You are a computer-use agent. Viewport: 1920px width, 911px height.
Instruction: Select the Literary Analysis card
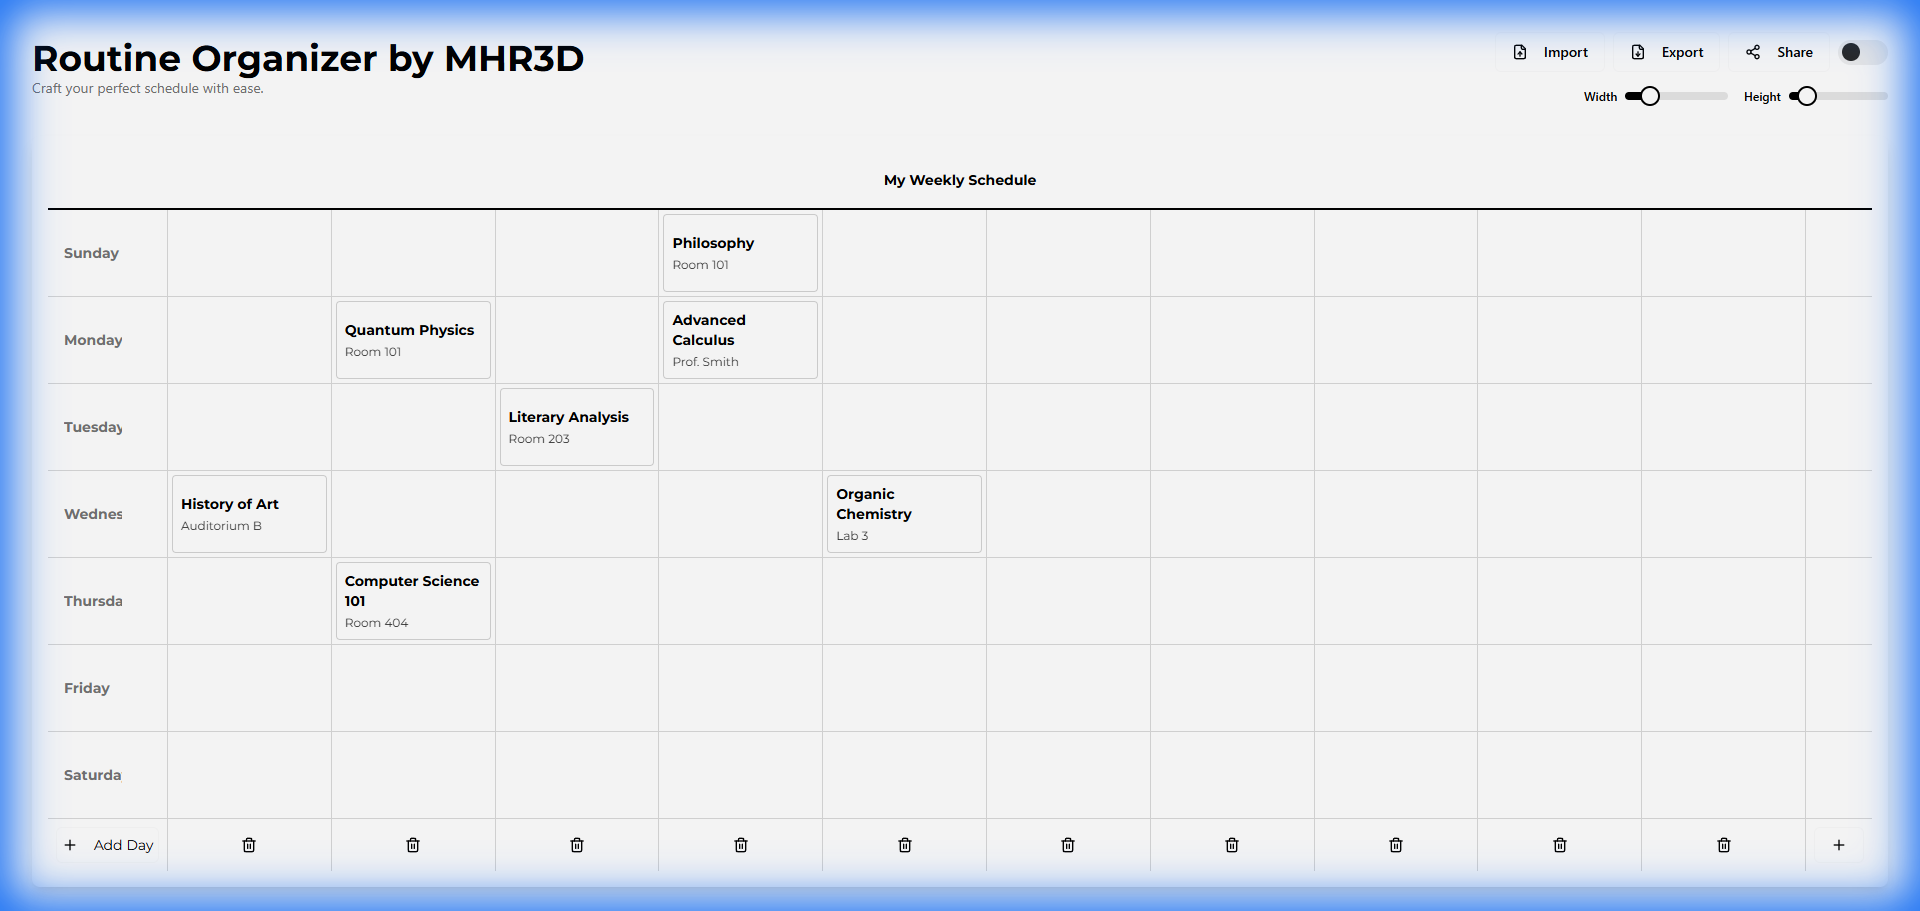pyautogui.click(x=576, y=427)
